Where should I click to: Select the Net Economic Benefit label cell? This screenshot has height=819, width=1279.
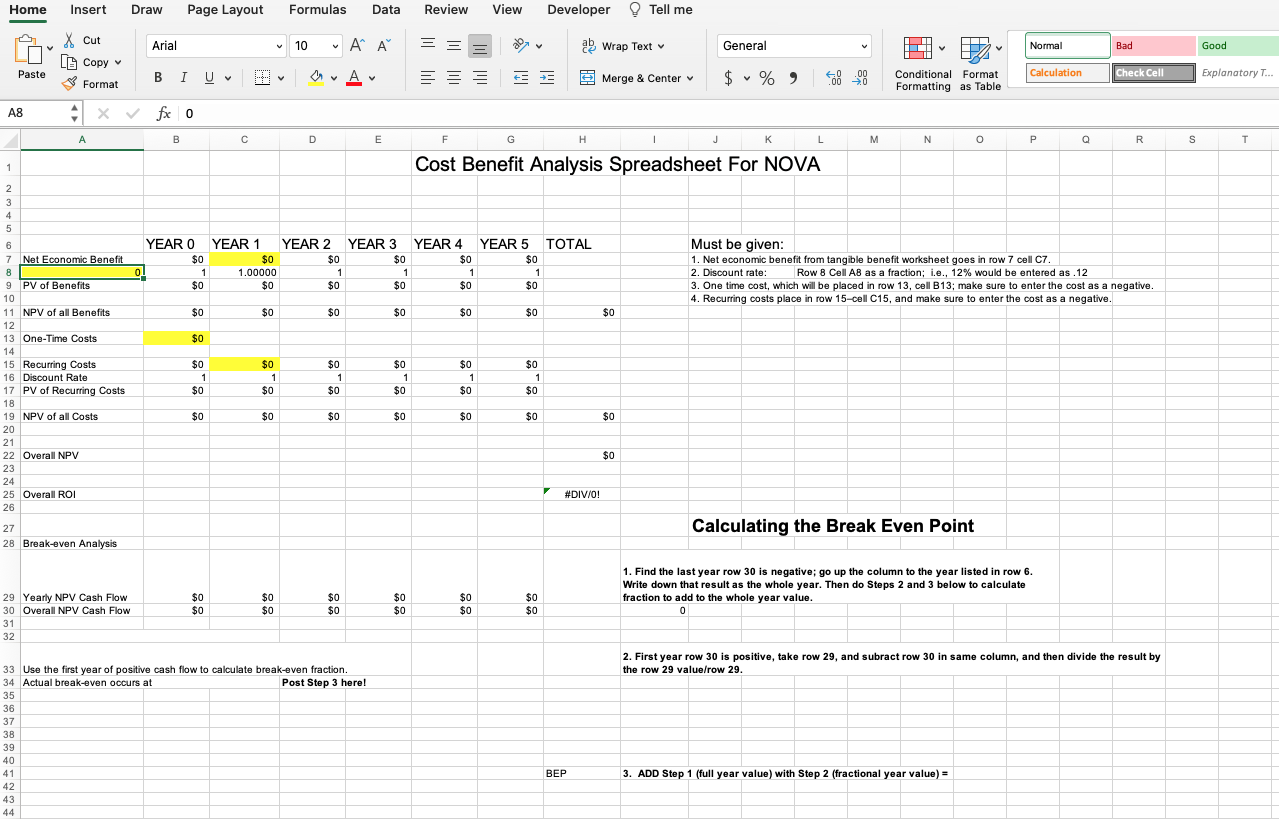tap(82, 259)
